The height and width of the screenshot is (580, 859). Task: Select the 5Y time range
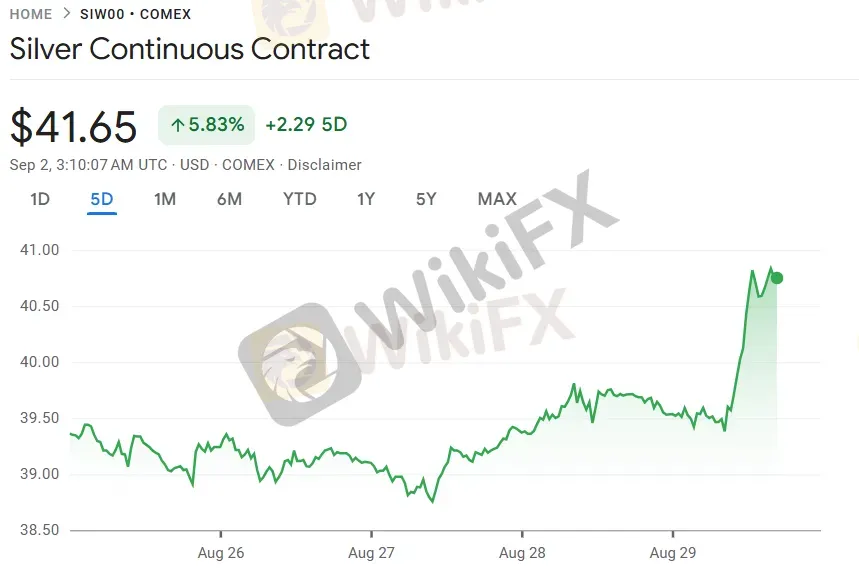426,199
